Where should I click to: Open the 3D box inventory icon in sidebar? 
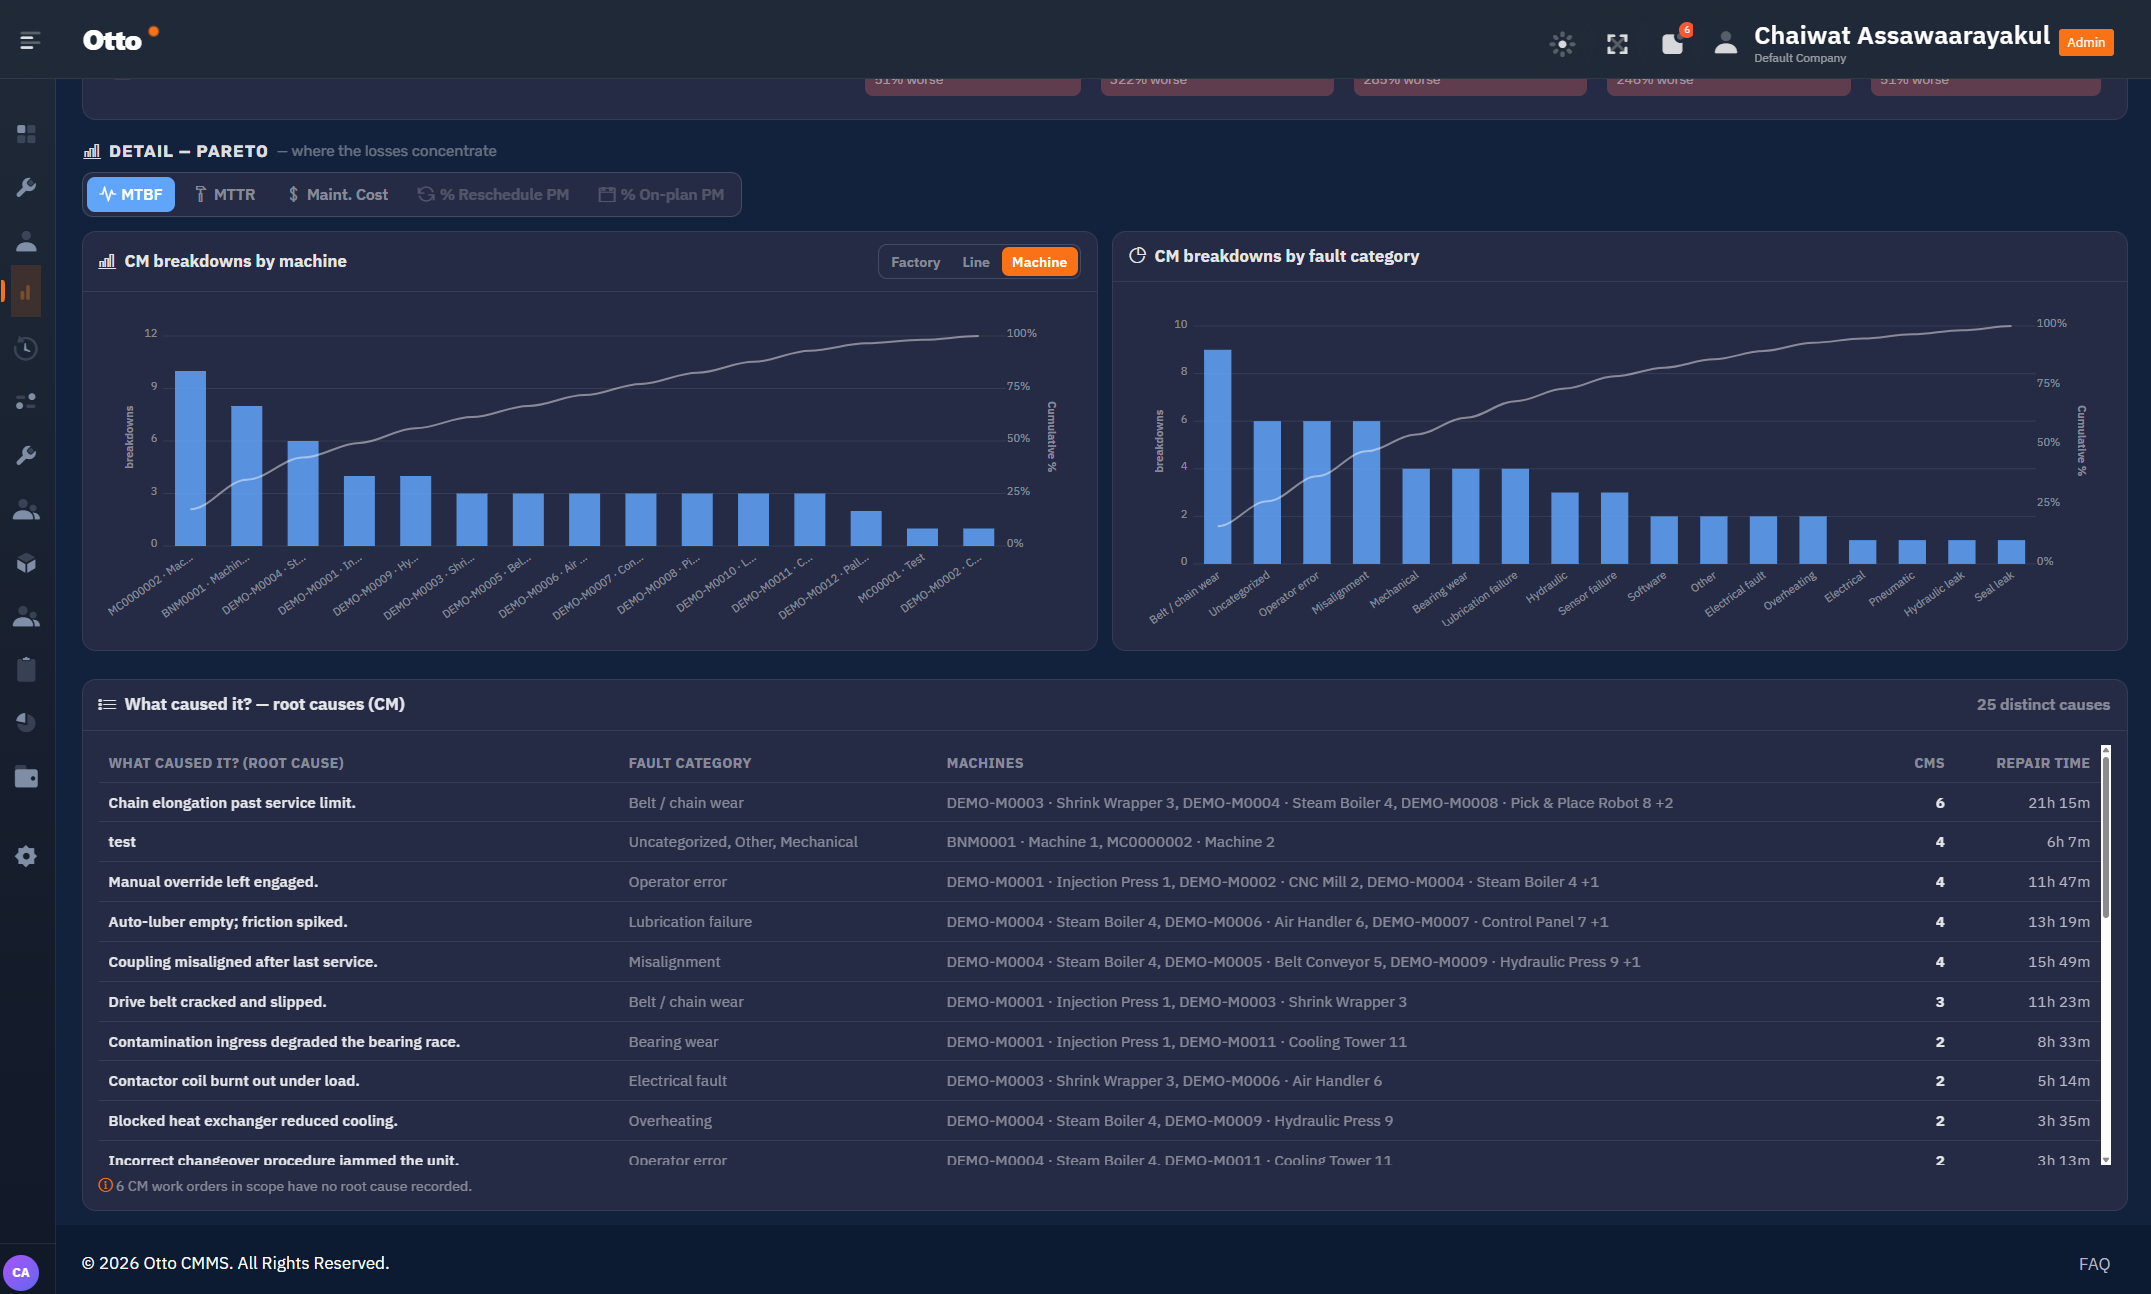pyautogui.click(x=27, y=563)
